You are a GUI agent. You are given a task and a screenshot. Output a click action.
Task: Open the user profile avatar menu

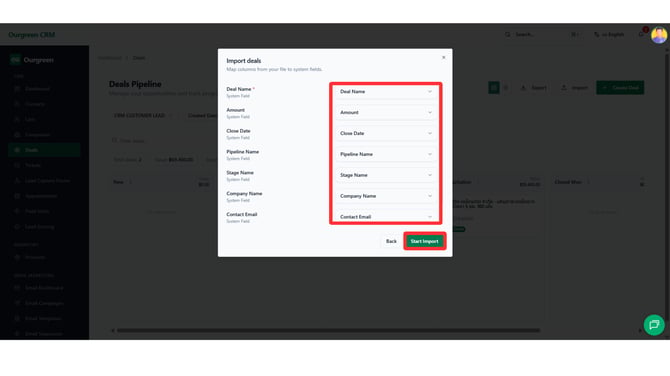[658, 35]
